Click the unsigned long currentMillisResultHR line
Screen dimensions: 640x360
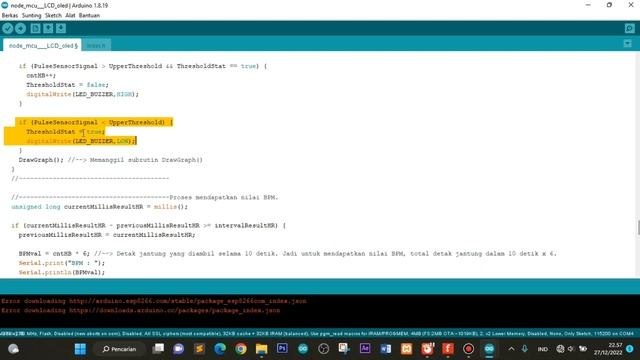point(100,207)
